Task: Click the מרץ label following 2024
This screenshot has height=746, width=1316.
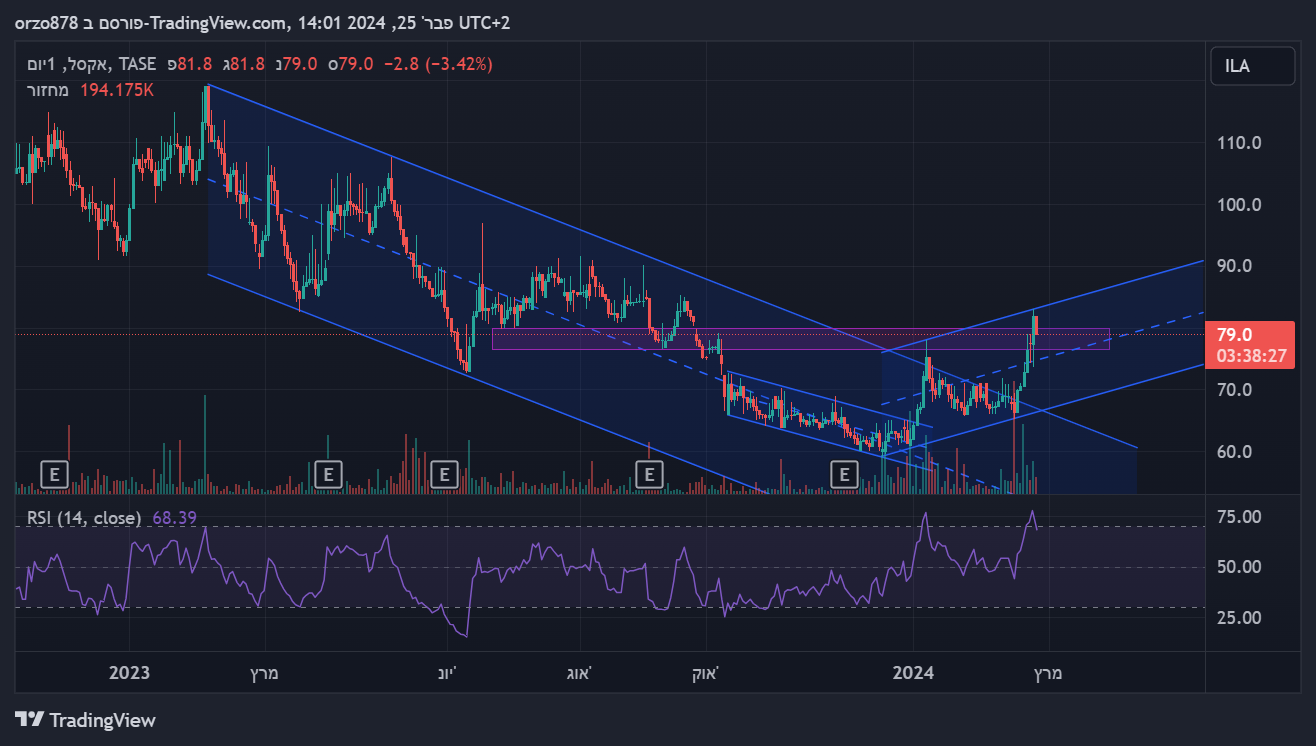Action: 1047,673
